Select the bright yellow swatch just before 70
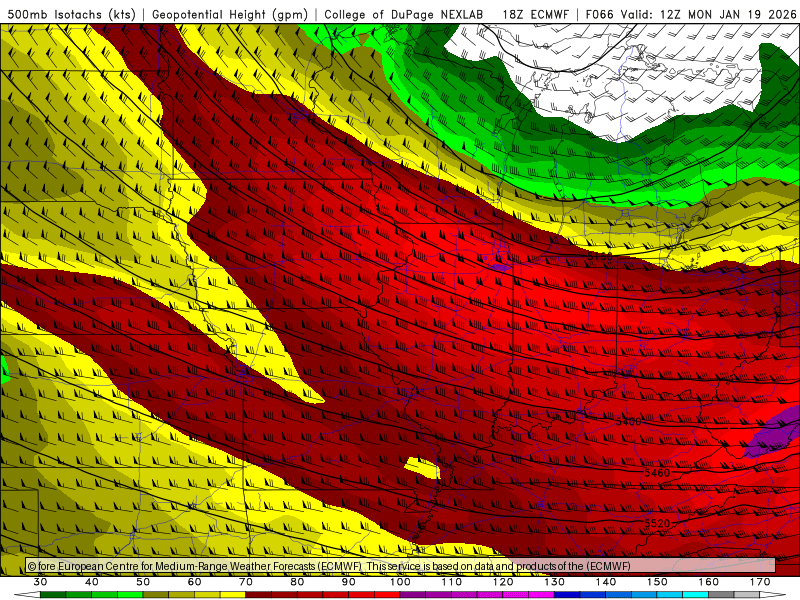This screenshot has width=800, height=600. pyautogui.click(x=233, y=595)
